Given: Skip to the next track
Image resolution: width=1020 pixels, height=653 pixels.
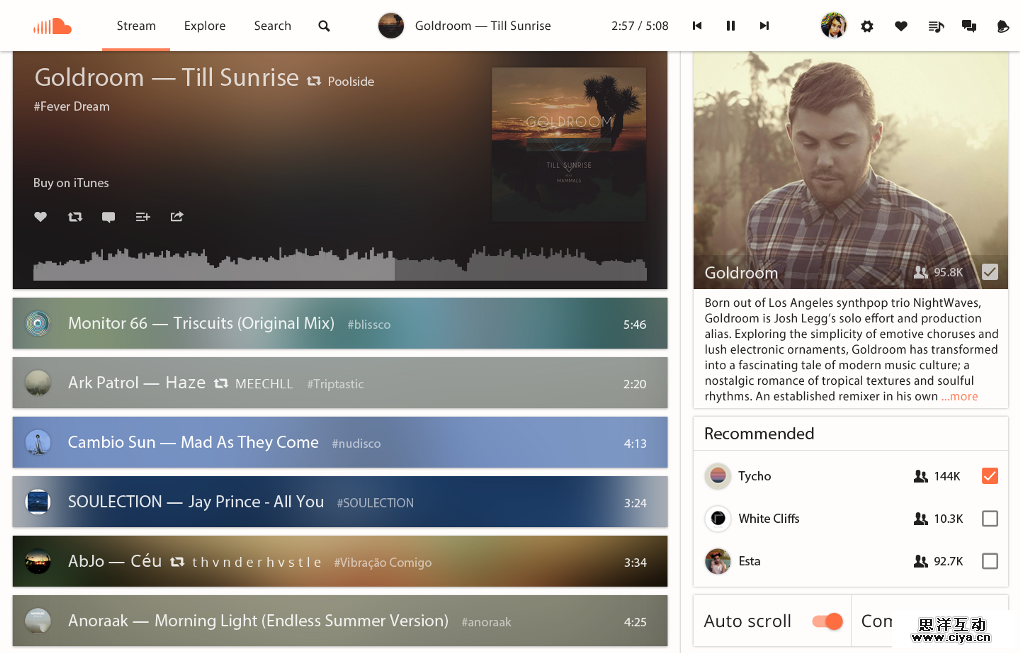Looking at the screenshot, I should coord(764,26).
